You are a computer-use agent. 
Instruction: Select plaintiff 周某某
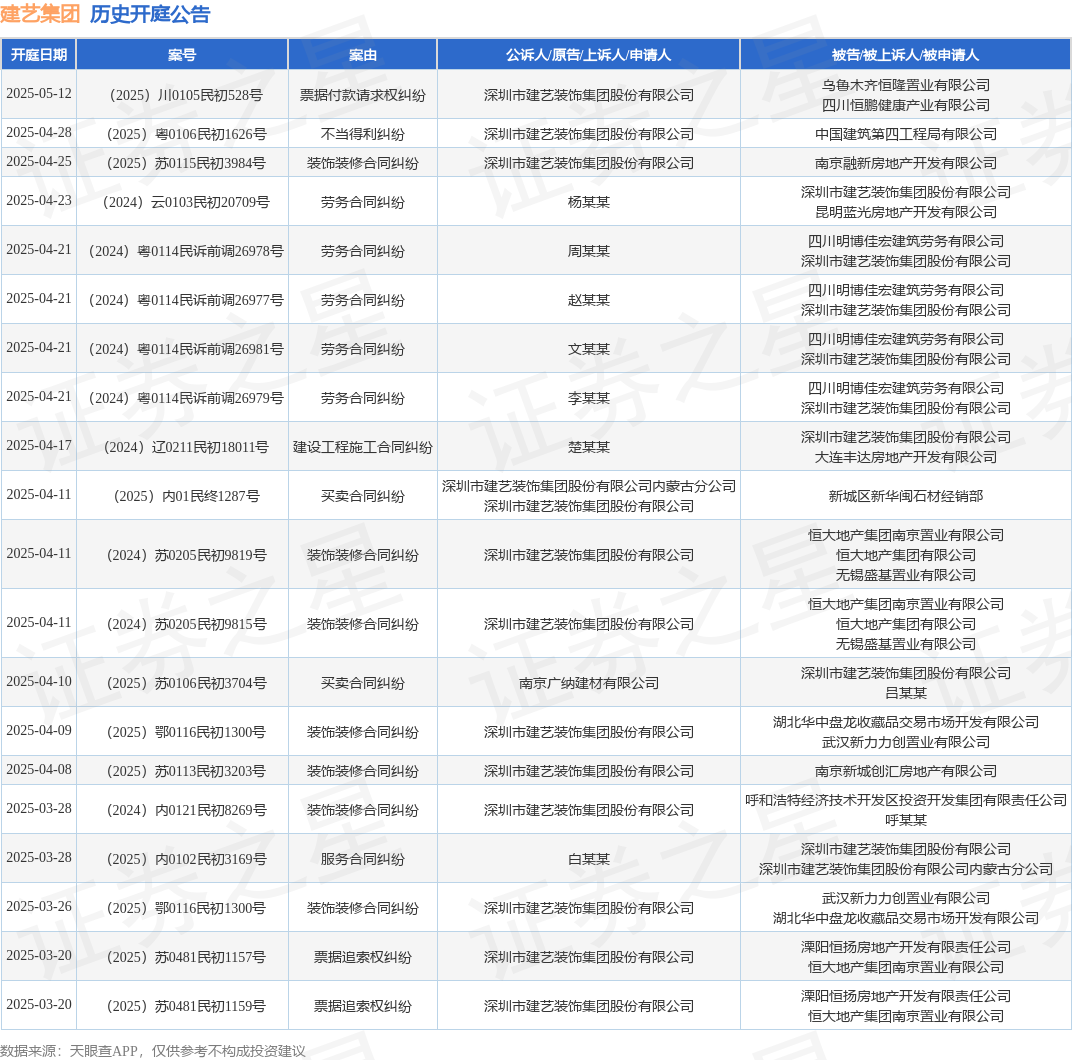(589, 251)
